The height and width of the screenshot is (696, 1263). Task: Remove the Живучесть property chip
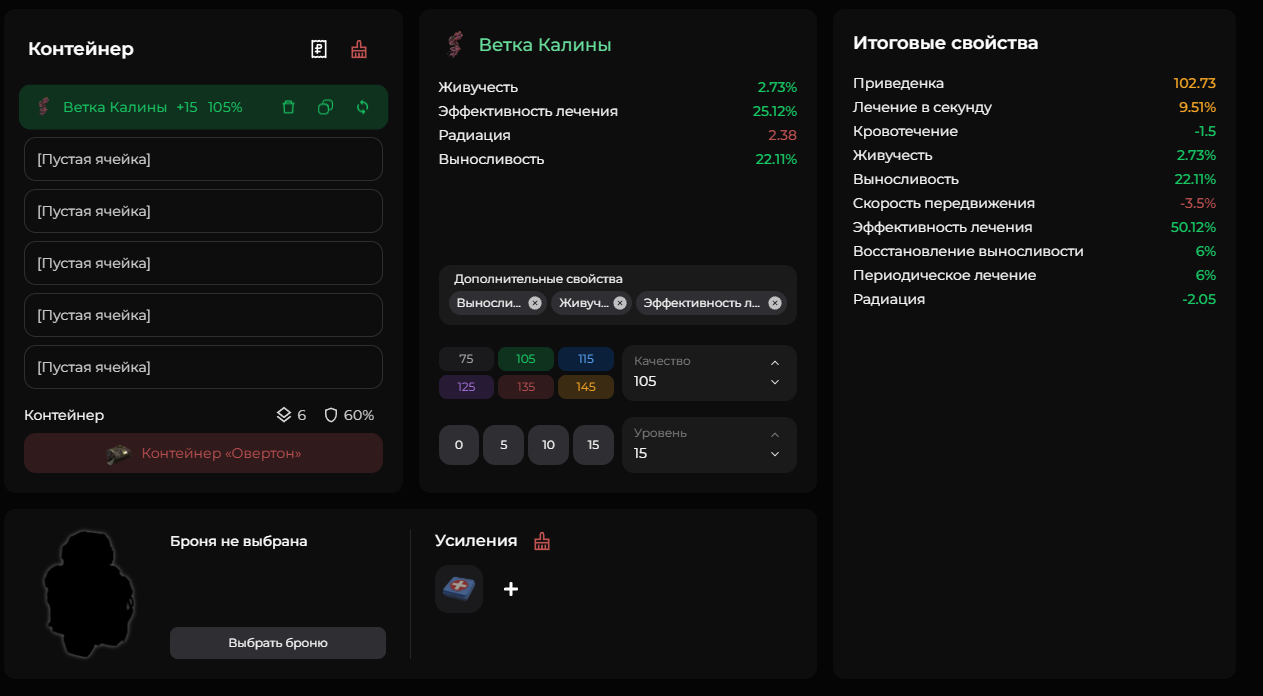coord(620,303)
